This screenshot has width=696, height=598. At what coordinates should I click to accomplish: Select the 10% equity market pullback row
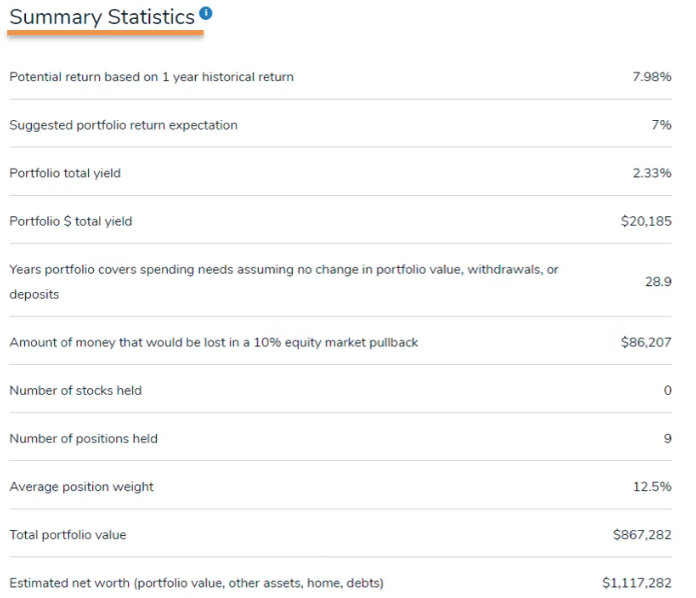(x=213, y=342)
